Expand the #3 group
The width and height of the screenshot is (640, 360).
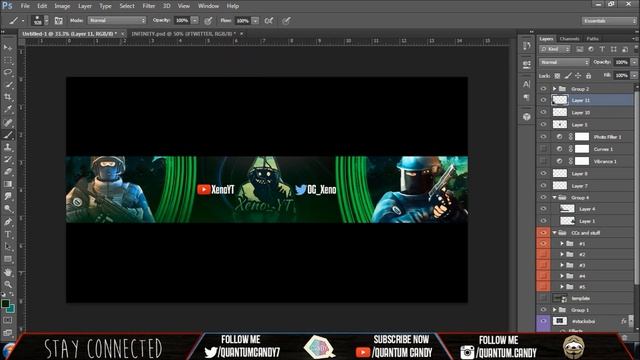click(562, 265)
